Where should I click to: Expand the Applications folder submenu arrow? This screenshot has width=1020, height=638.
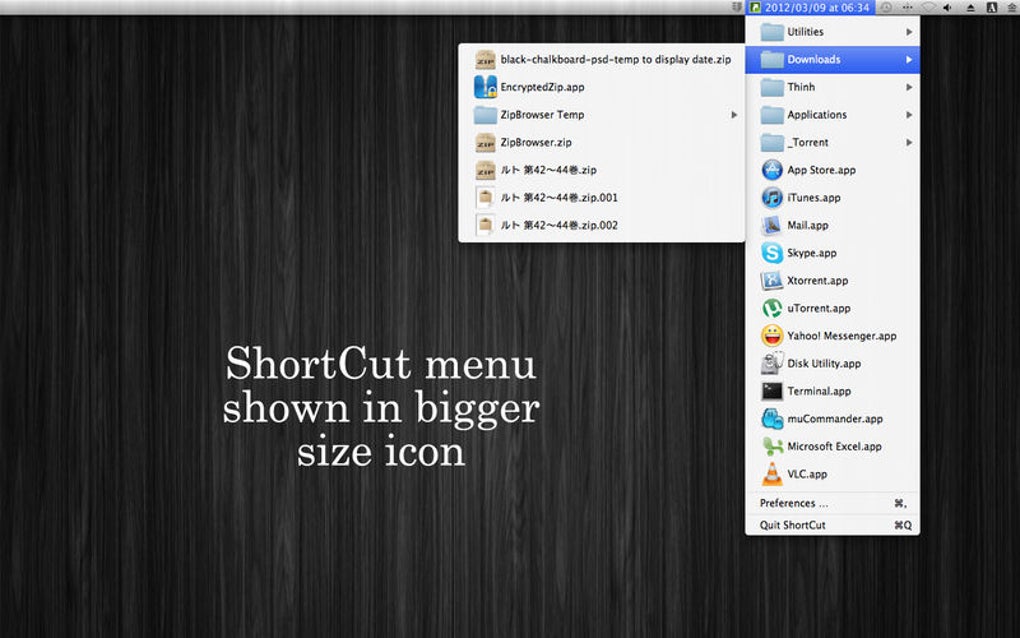[909, 114]
